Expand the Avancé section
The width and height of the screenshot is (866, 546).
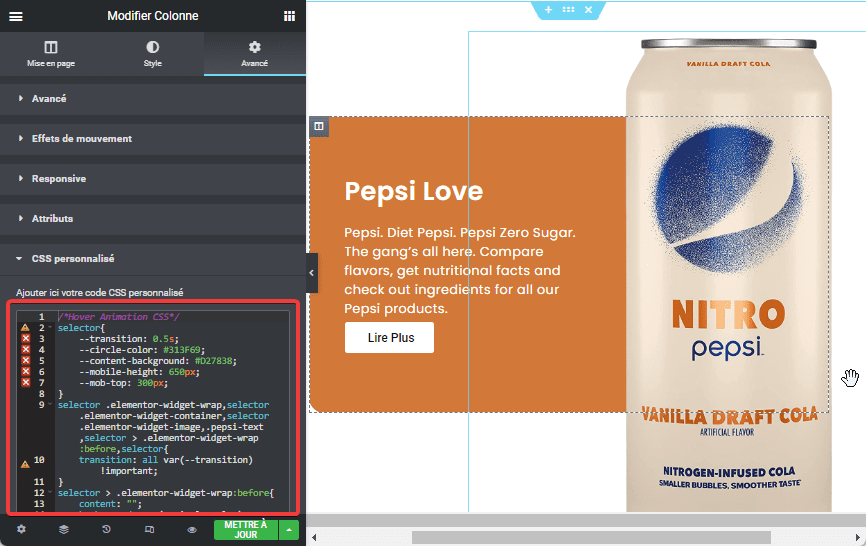click(152, 99)
